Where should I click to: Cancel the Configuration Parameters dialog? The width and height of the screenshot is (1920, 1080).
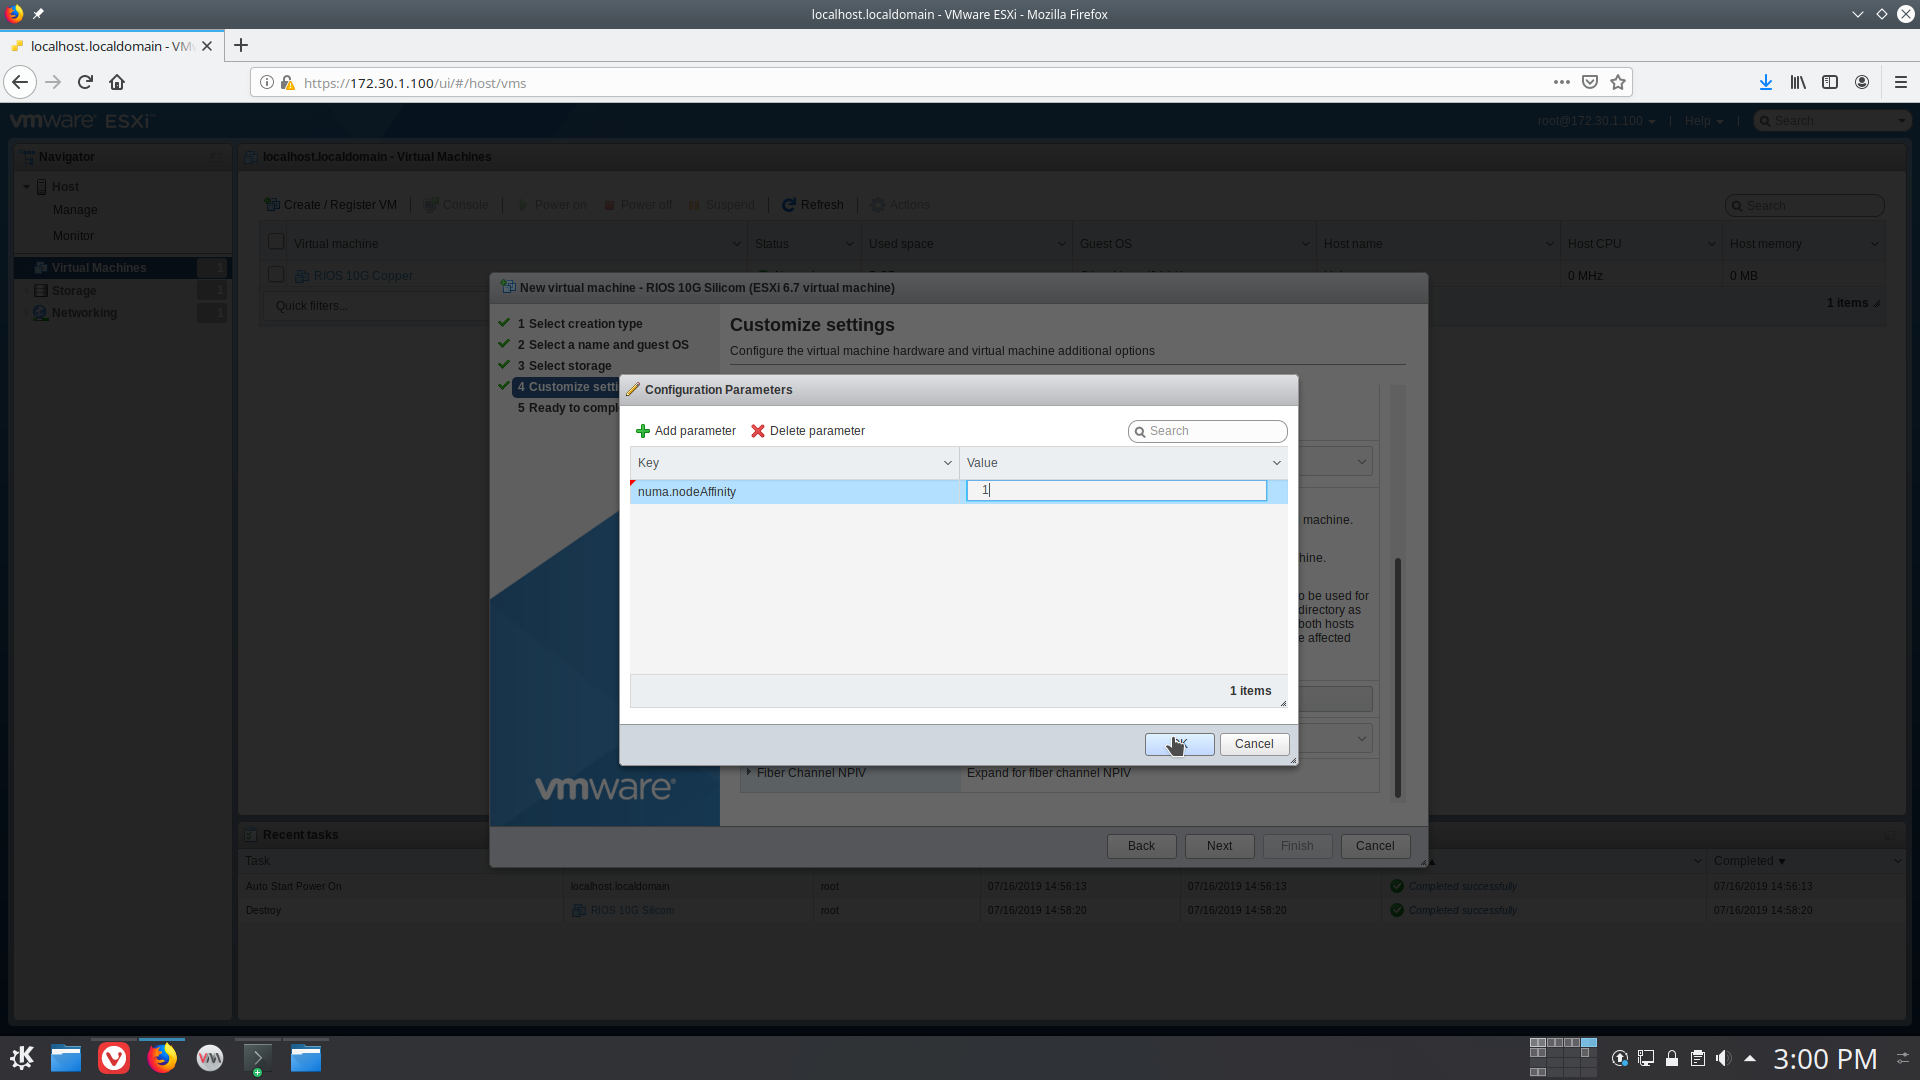1254,744
